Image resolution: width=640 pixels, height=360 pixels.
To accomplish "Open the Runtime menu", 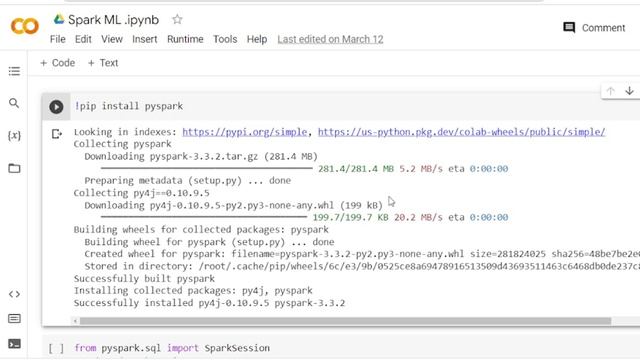I will [x=185, y=39].
